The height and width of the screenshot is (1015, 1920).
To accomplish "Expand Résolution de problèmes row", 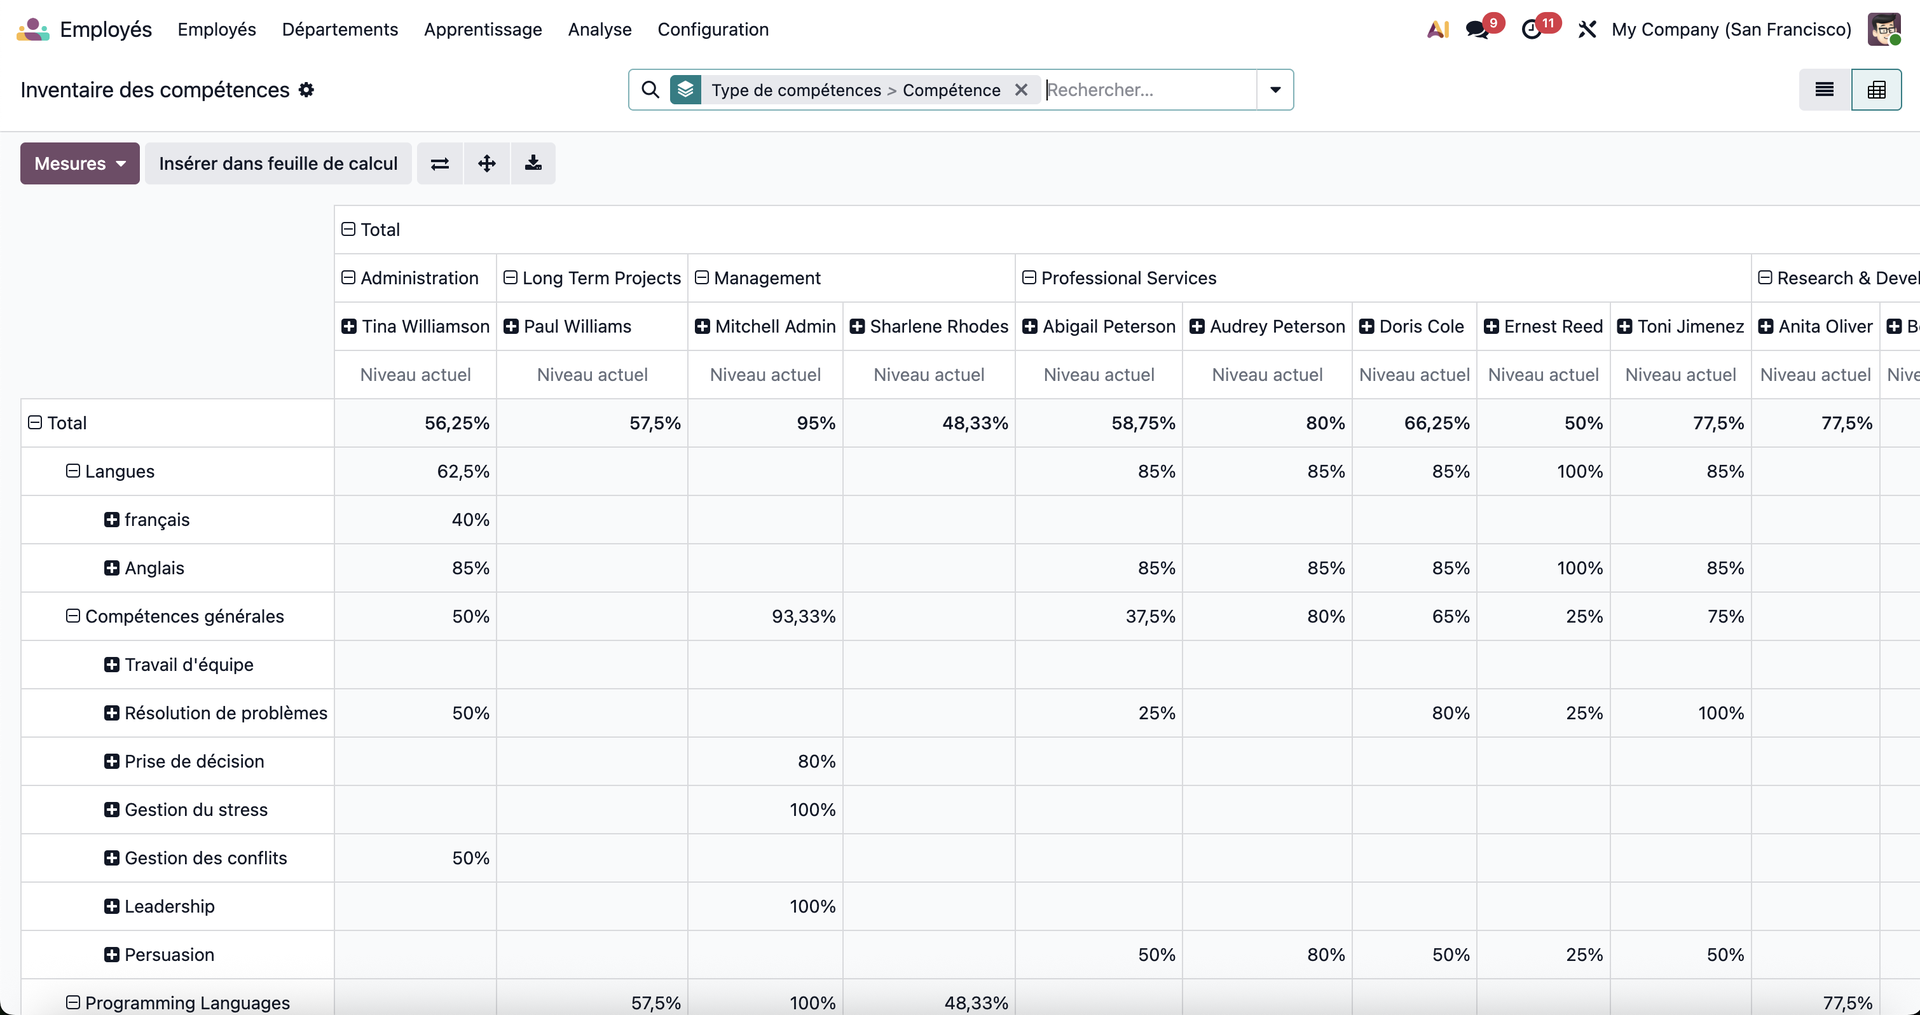I will click(x=112, y=713).
